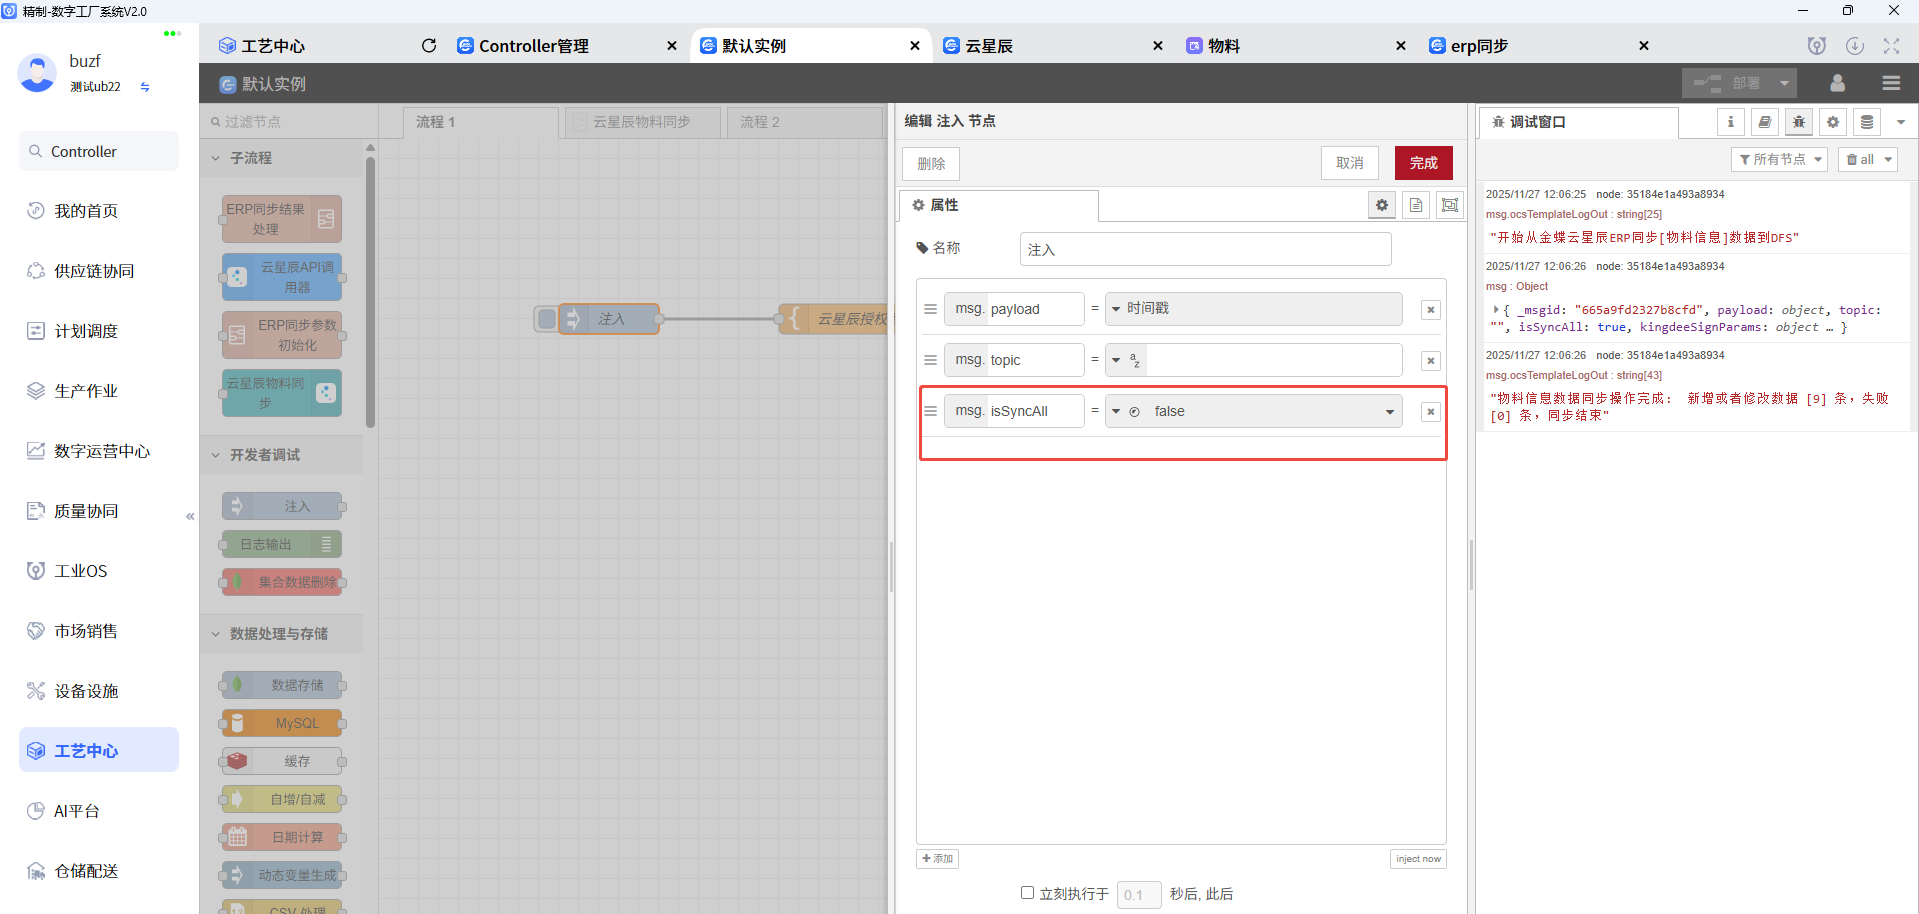Screen dimensions: 1919x914
Task: Collapse the 子流程 palette category
Action: tap(216, 158)
